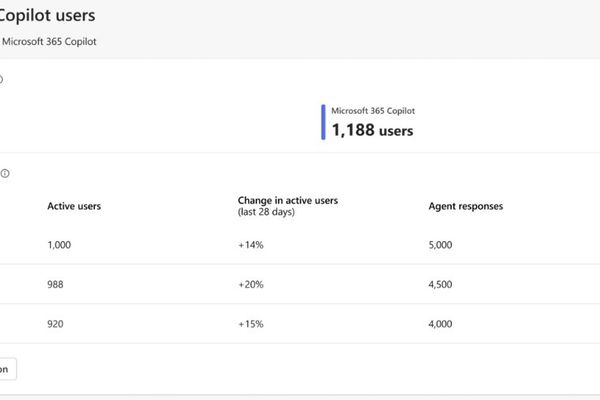The width and height of the screenshot is (600, 400).
Task: Click the +14% change value
Action: tap(251, 245)
